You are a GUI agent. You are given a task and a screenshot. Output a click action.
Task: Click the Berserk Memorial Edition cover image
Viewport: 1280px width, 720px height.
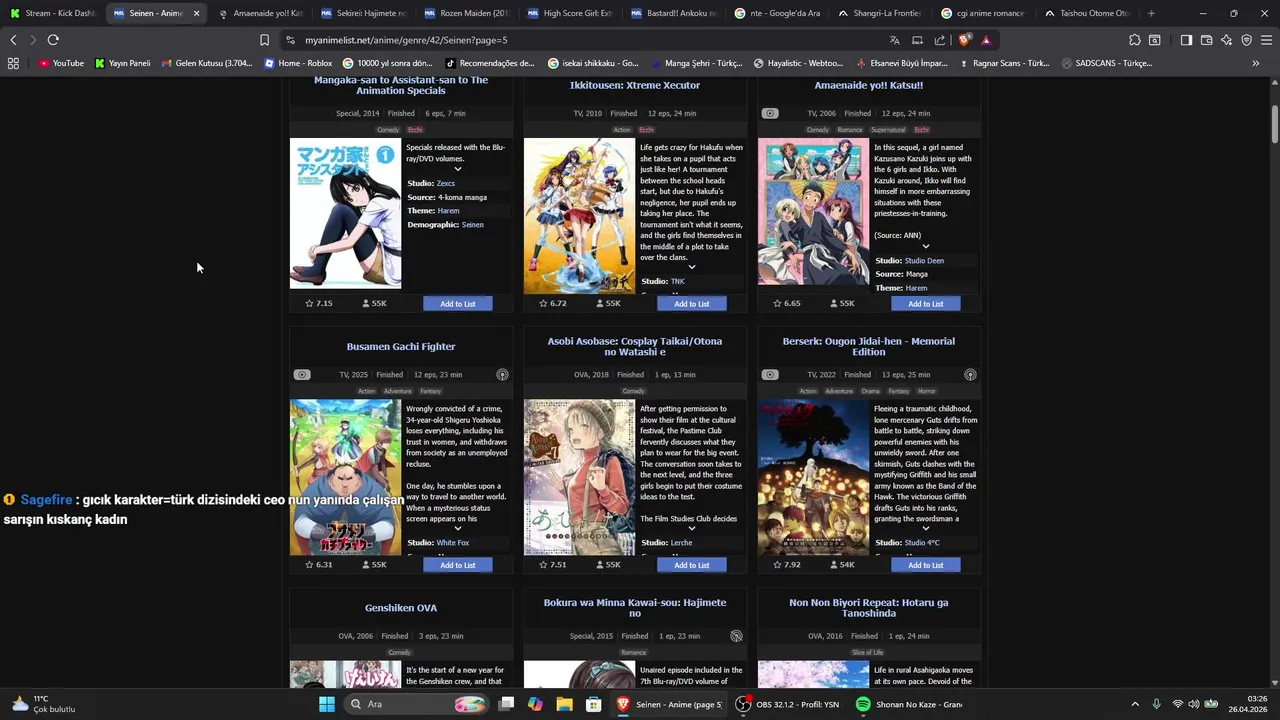[813, 477]
